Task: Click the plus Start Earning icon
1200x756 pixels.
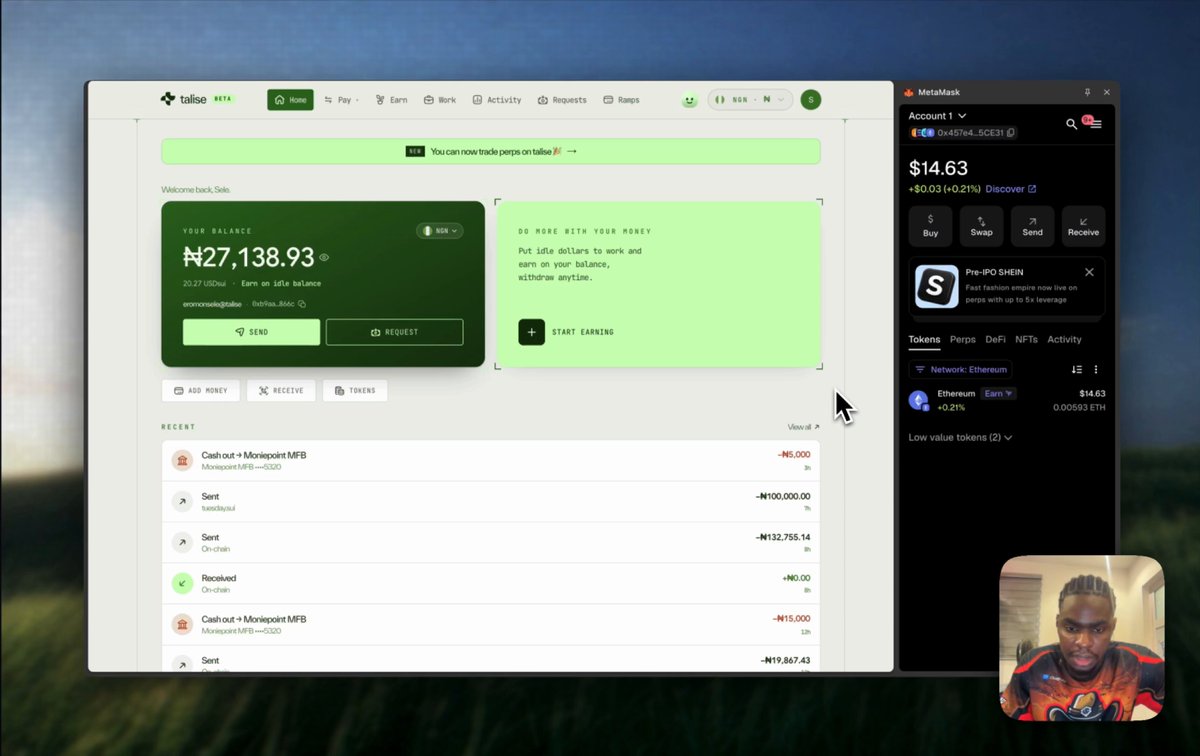Action: (531, 332)
